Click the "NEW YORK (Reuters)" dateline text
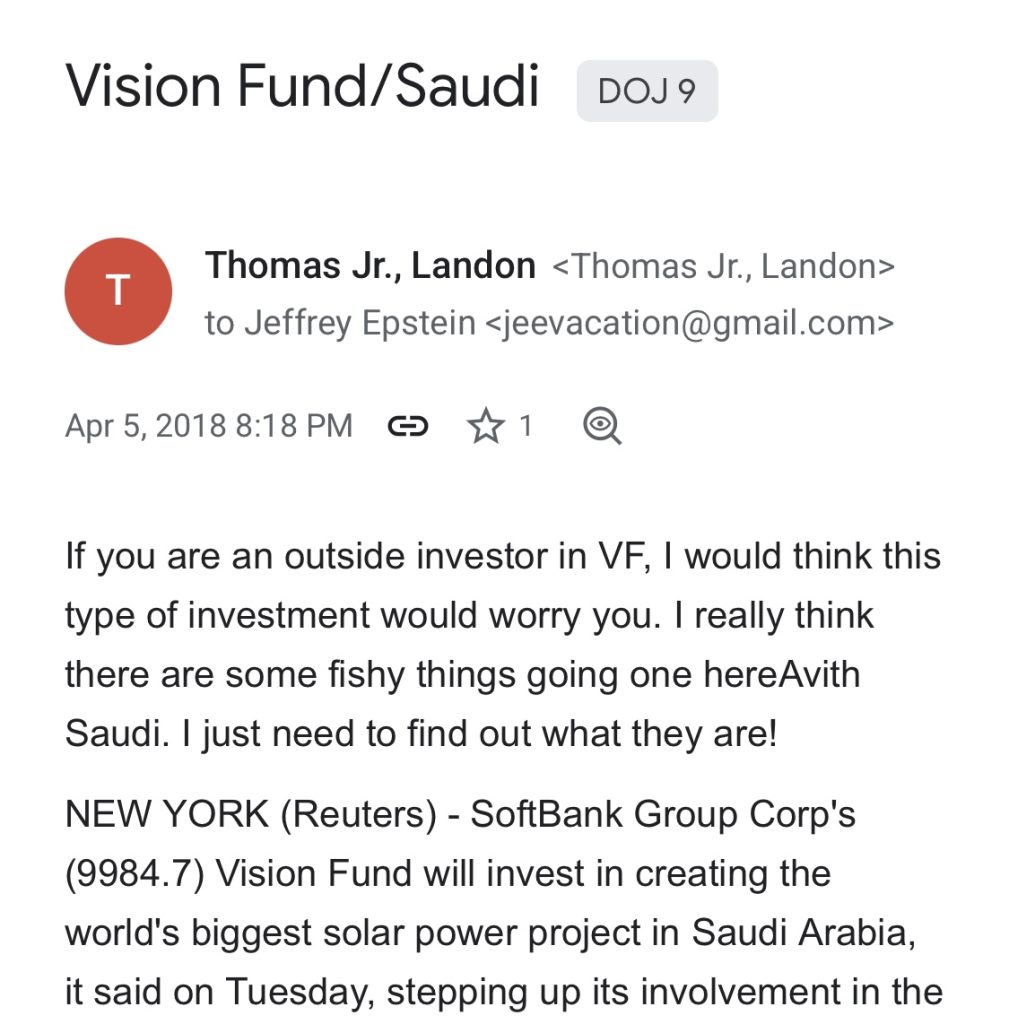The image size is (1009, 1024). click(x=250, y=814)
